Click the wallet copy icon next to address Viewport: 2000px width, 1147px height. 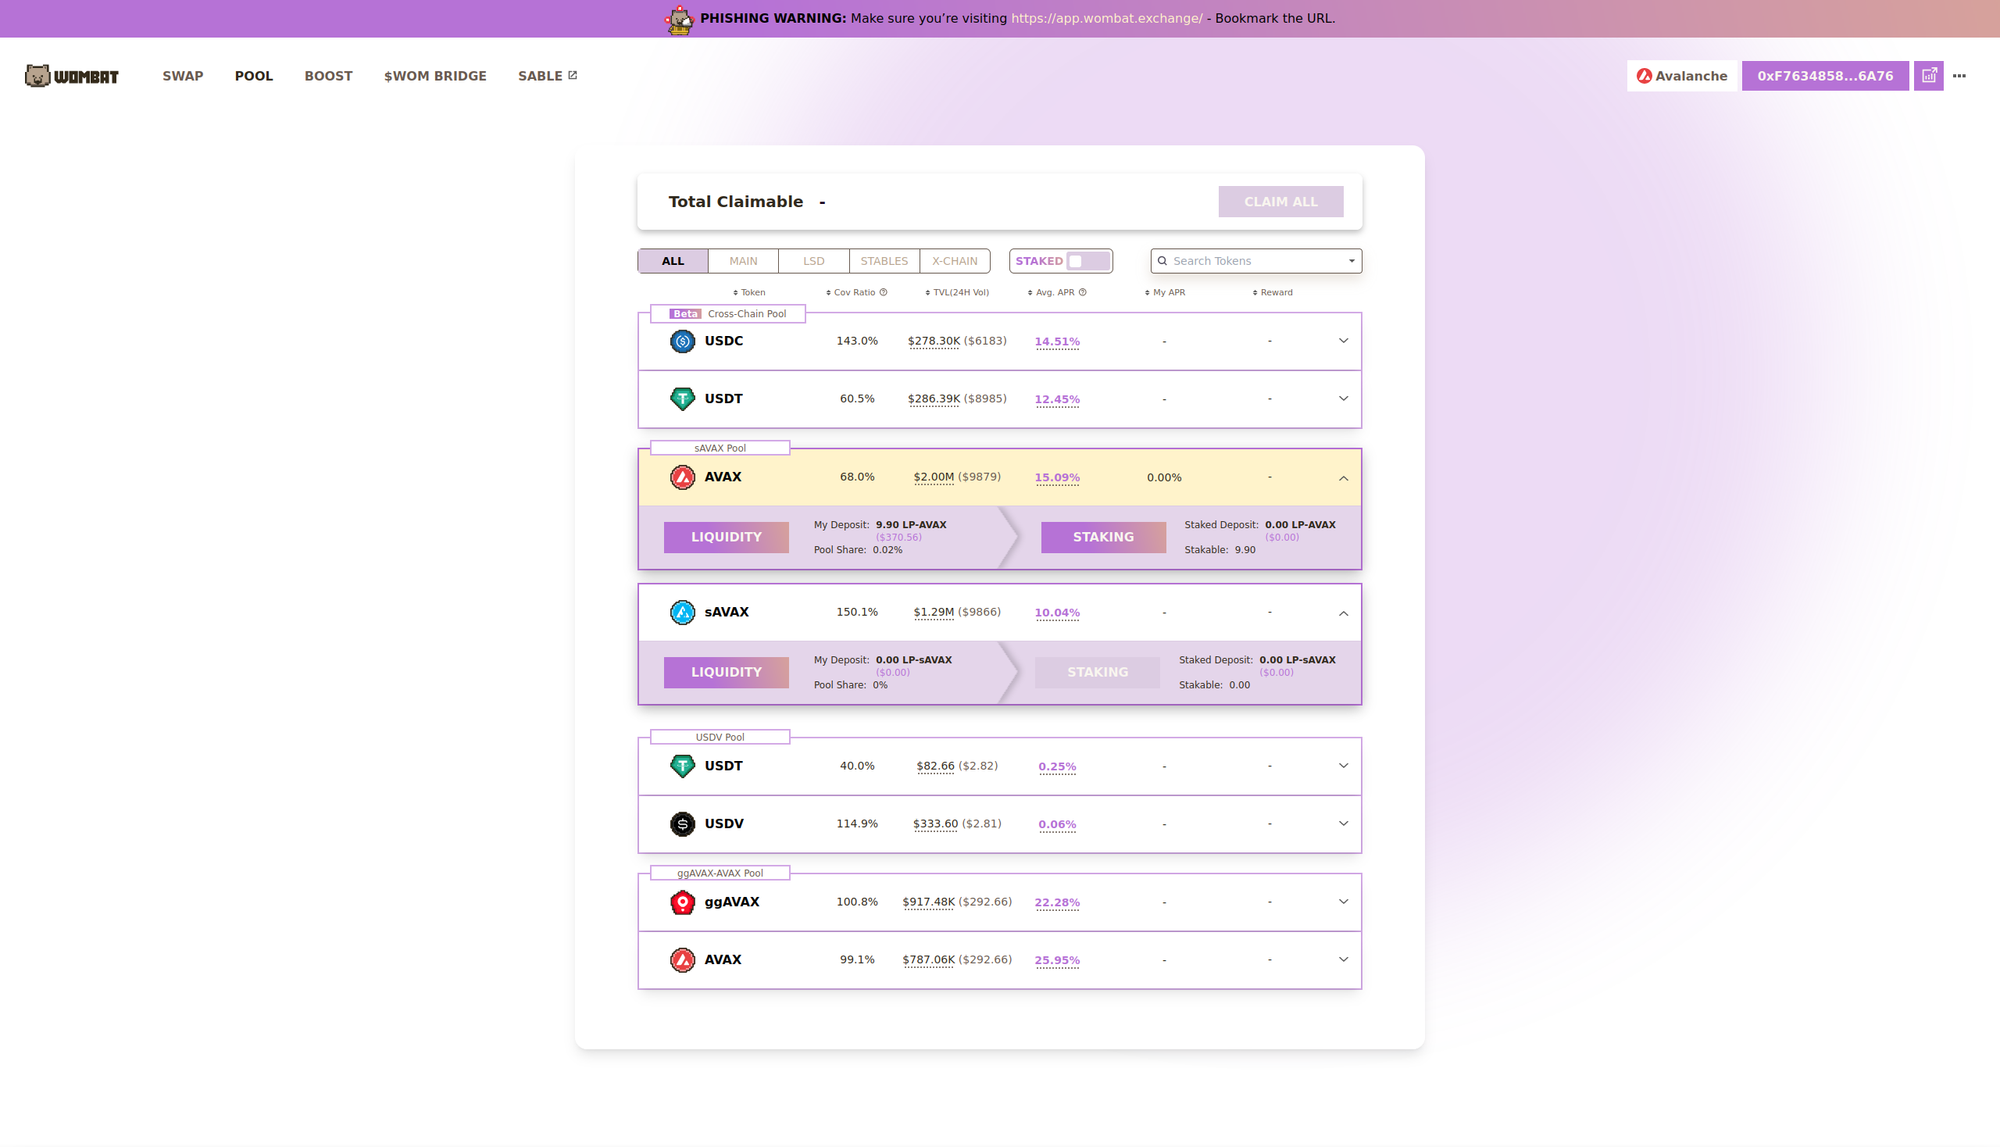click(1929, 76)
